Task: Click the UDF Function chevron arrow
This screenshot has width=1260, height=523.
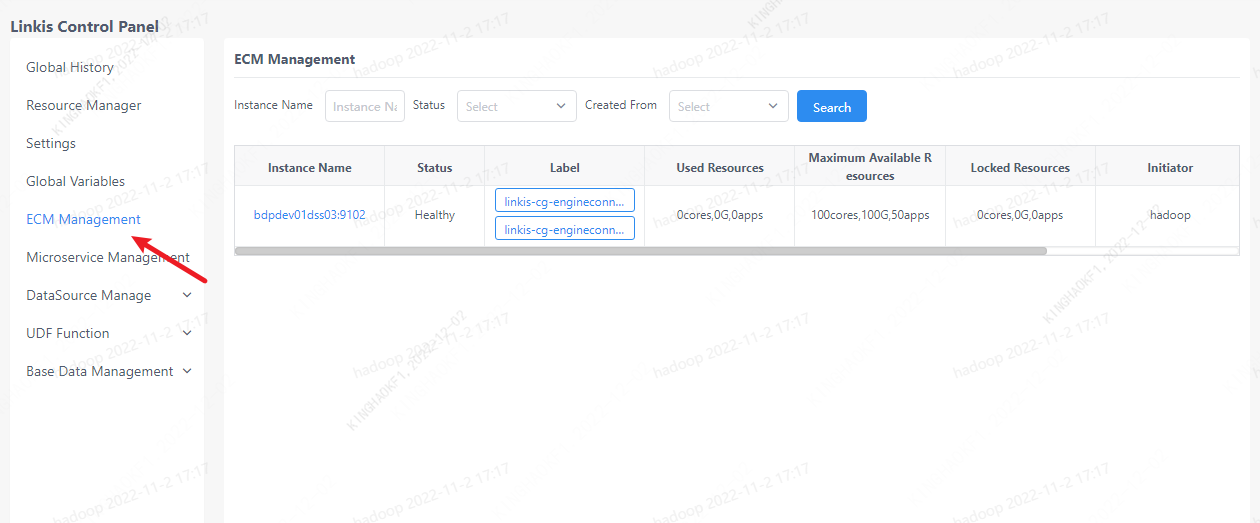Action: pos(187,333)
